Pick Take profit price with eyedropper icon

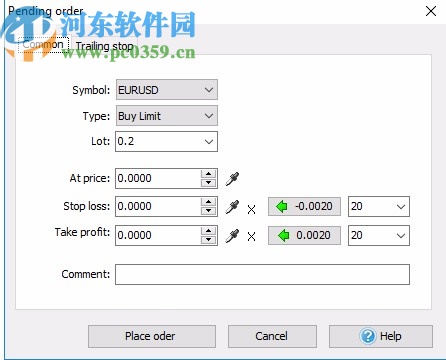tap(232, 236)
